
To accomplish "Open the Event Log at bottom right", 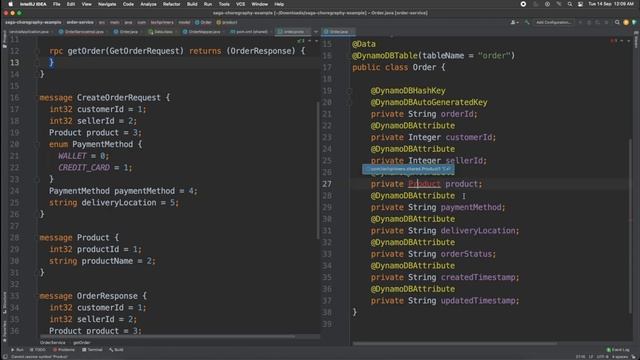I will 618,350.
